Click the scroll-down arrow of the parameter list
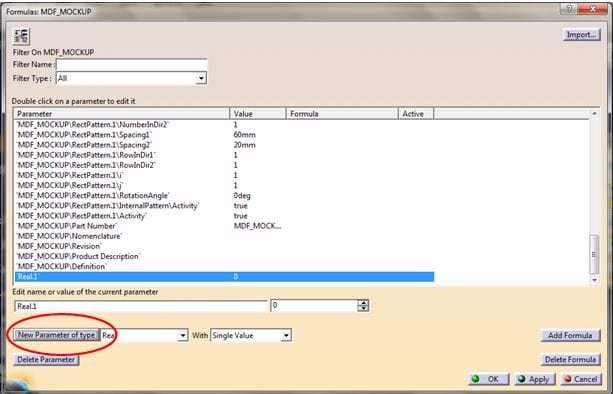Image resolution: width=613 pixels, height=394 pixels. (x=594, y=280)
